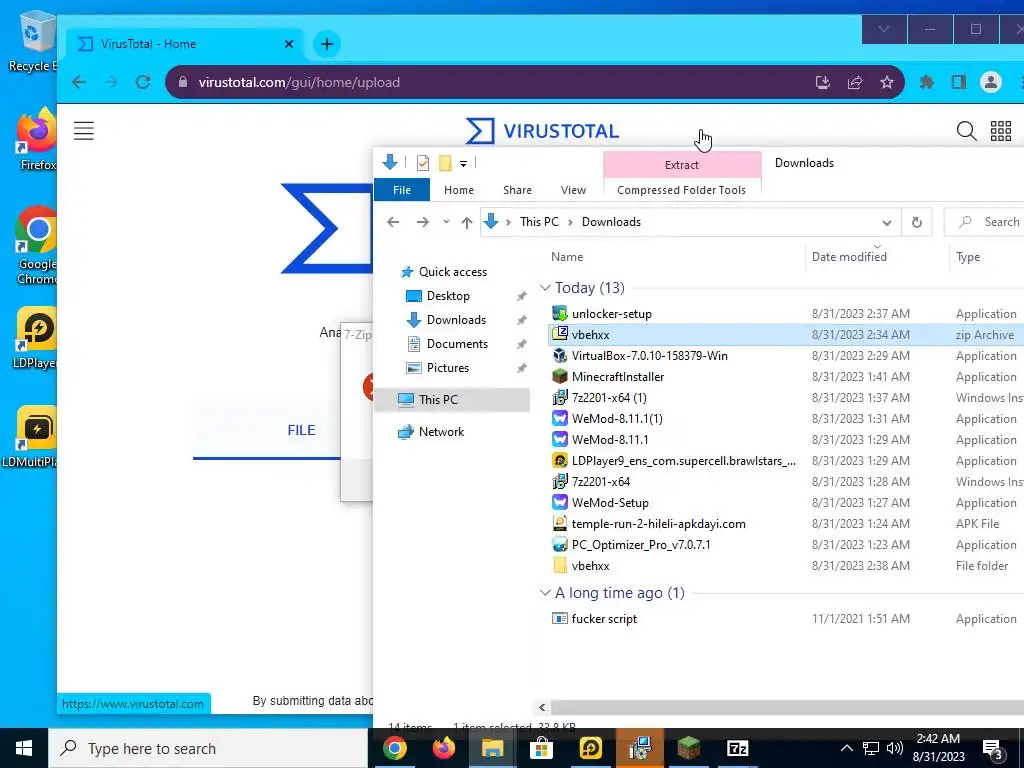Reload the VirusTotal page
Screen dimensions: 1024x768
point(142,82)
